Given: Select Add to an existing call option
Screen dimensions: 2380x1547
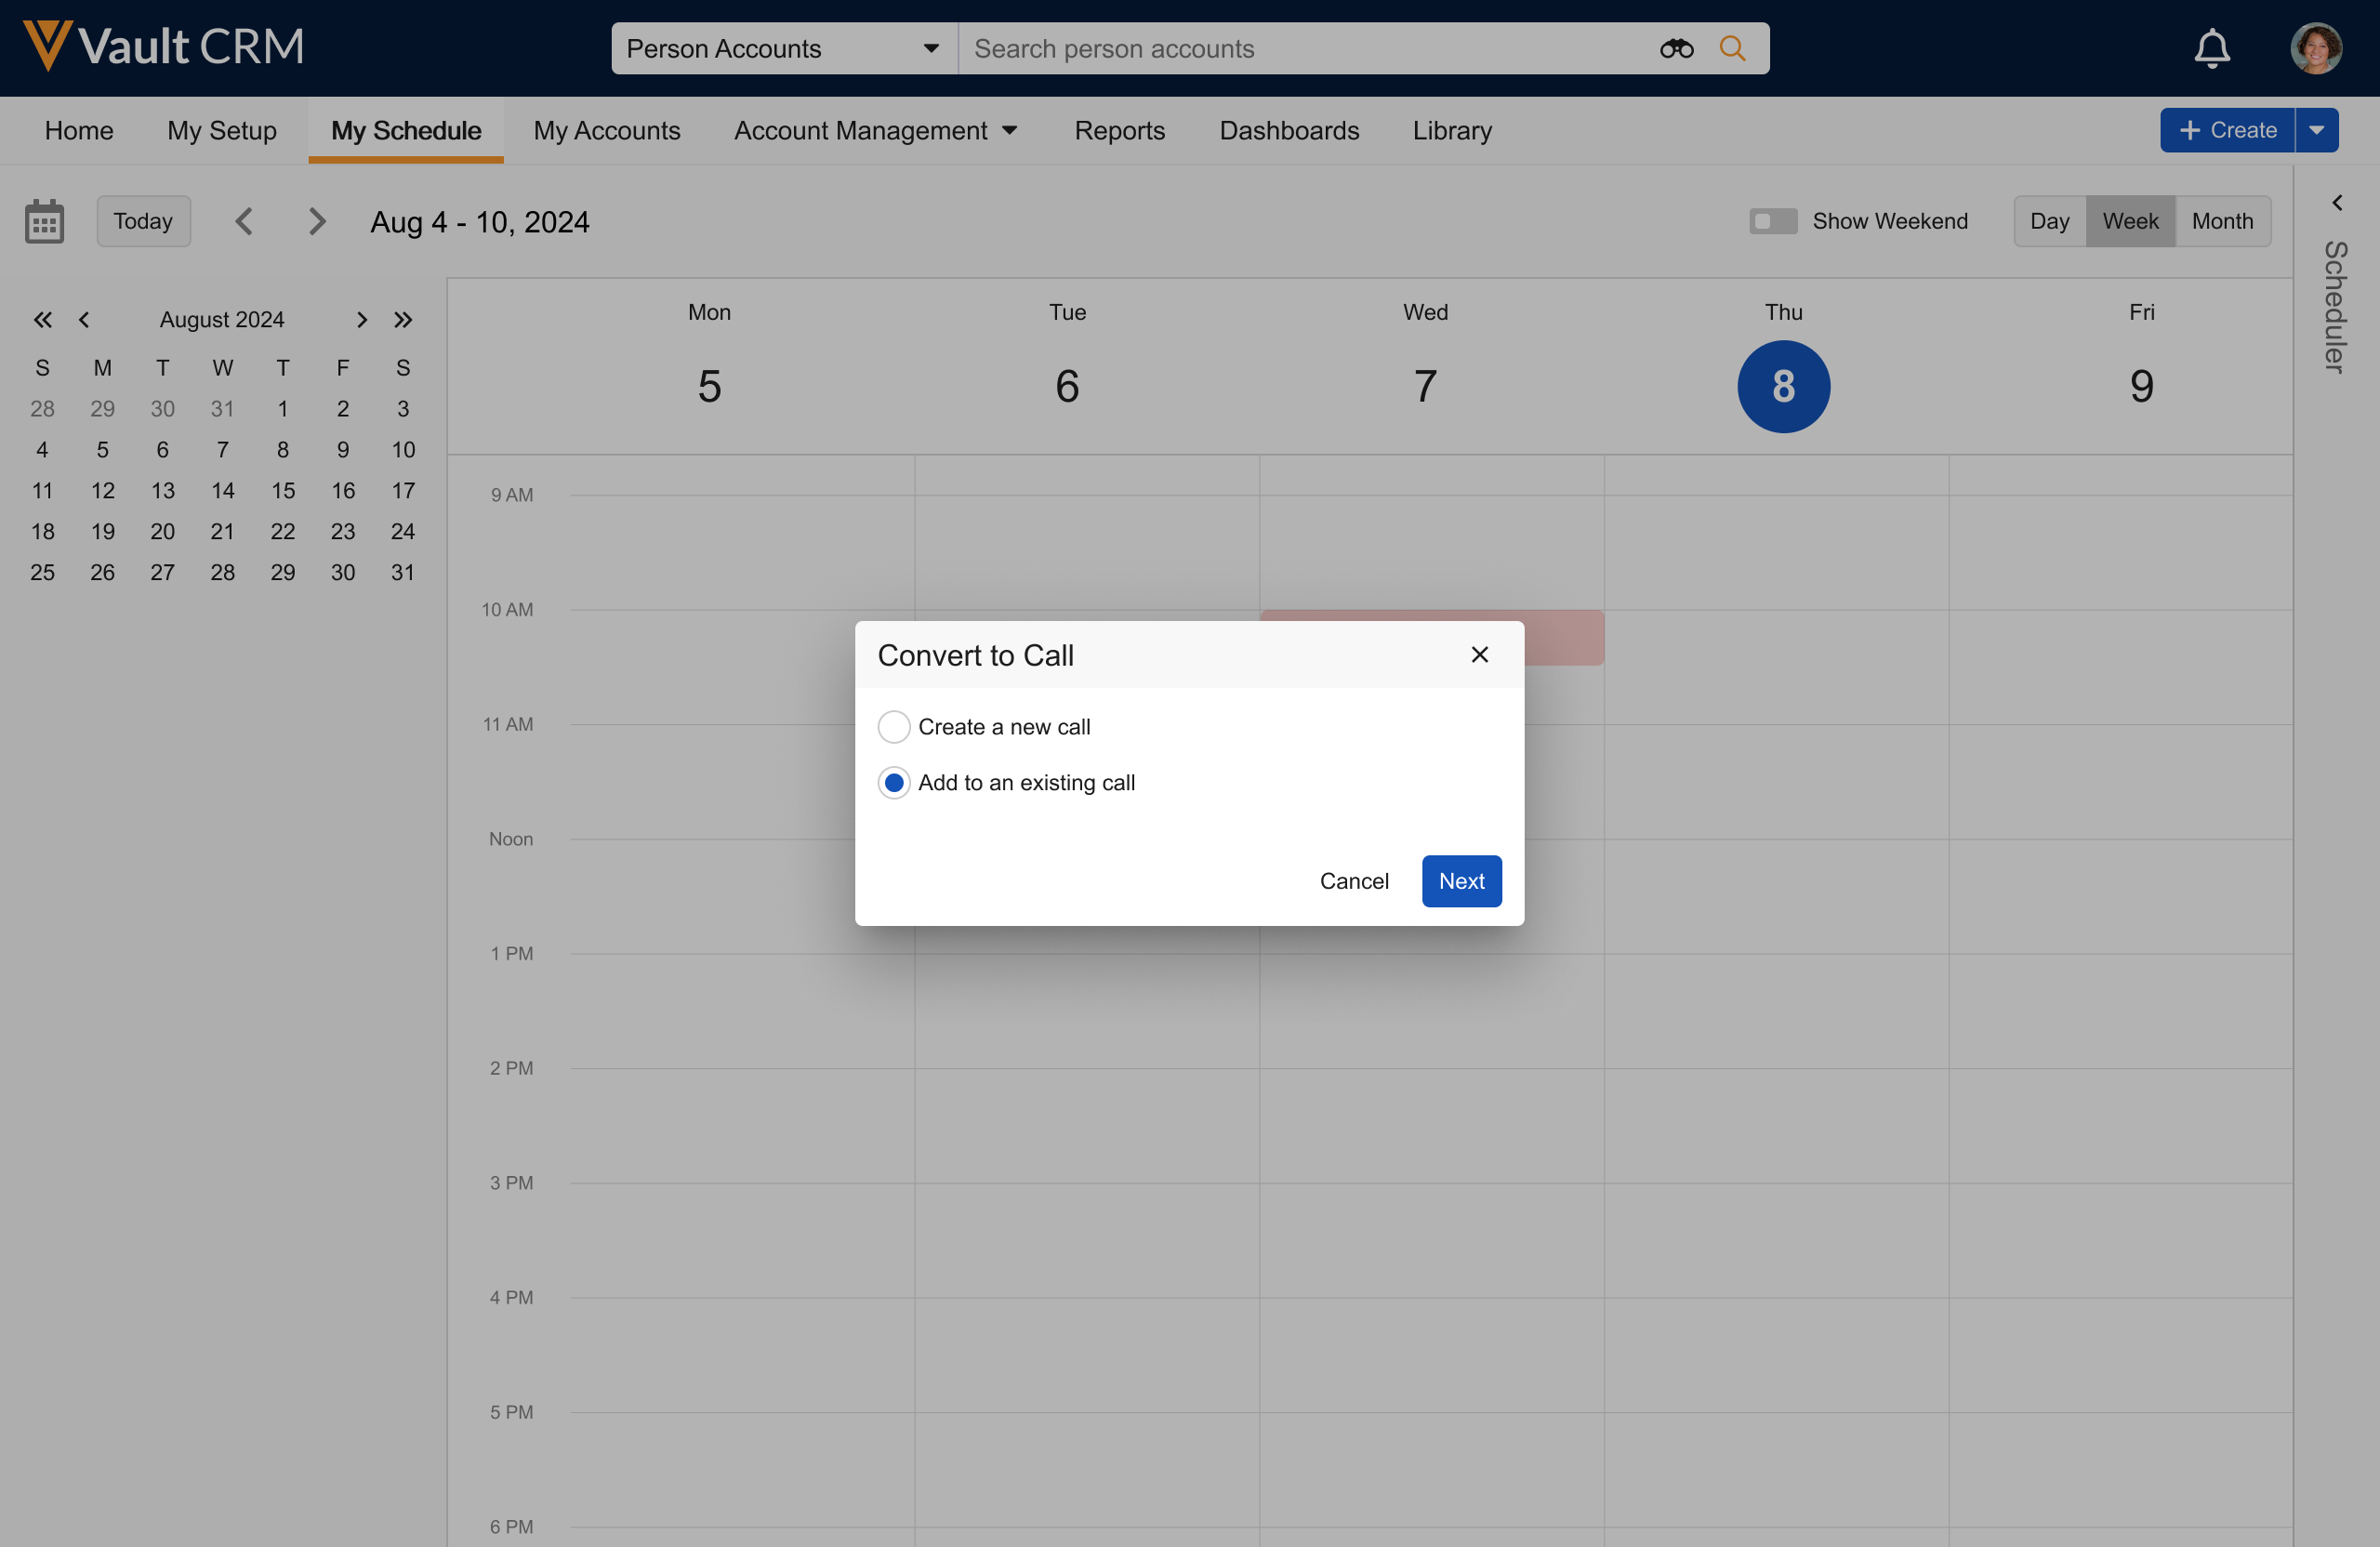Looking at the screenshot, I should pyautogui.click(x=893, y=782).
